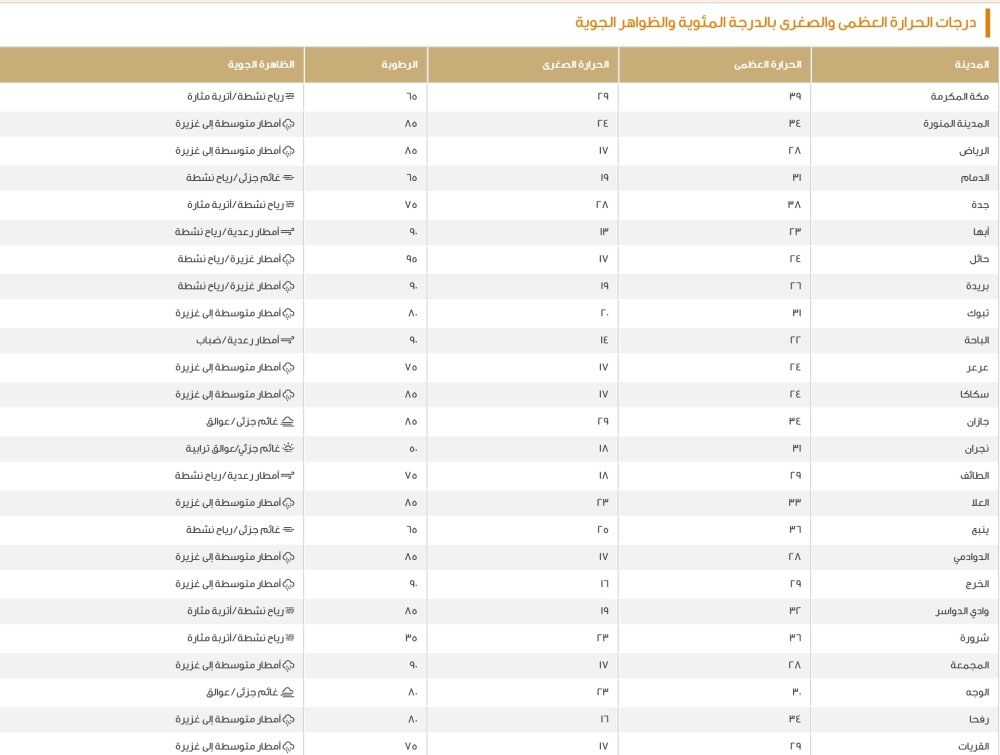Select the city name تبوك

(978, 313)
